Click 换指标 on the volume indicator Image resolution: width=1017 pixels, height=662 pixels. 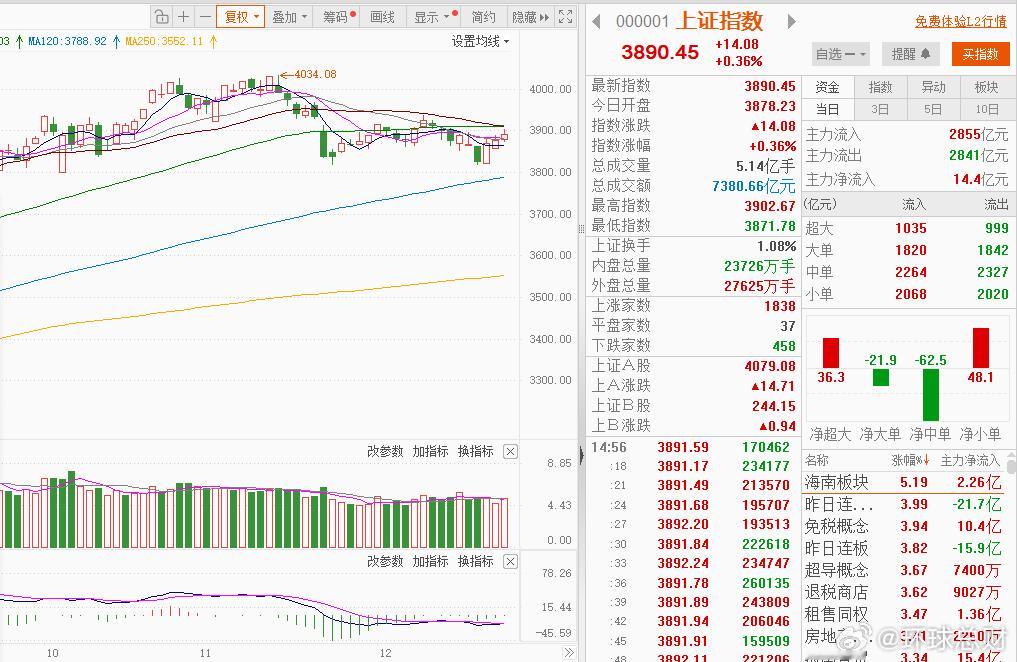(x=476, y=451)
